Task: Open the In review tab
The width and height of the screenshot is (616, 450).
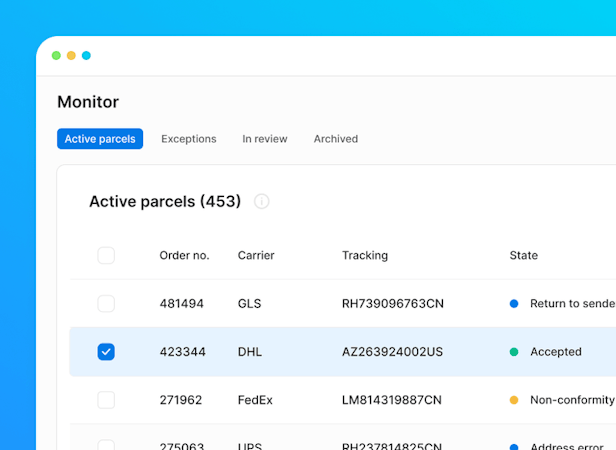Action: (x=265, y=139)
